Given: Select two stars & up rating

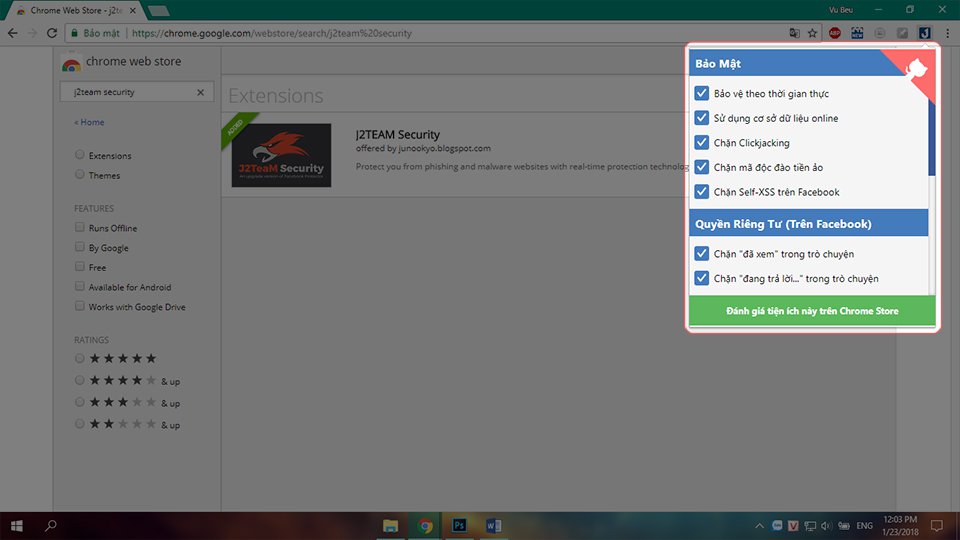Looking at the screenshot, I should point(80,424).
